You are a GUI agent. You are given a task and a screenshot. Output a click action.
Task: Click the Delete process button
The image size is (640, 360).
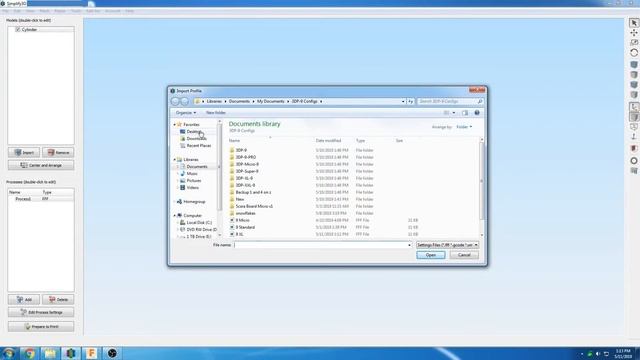(58, 300)
